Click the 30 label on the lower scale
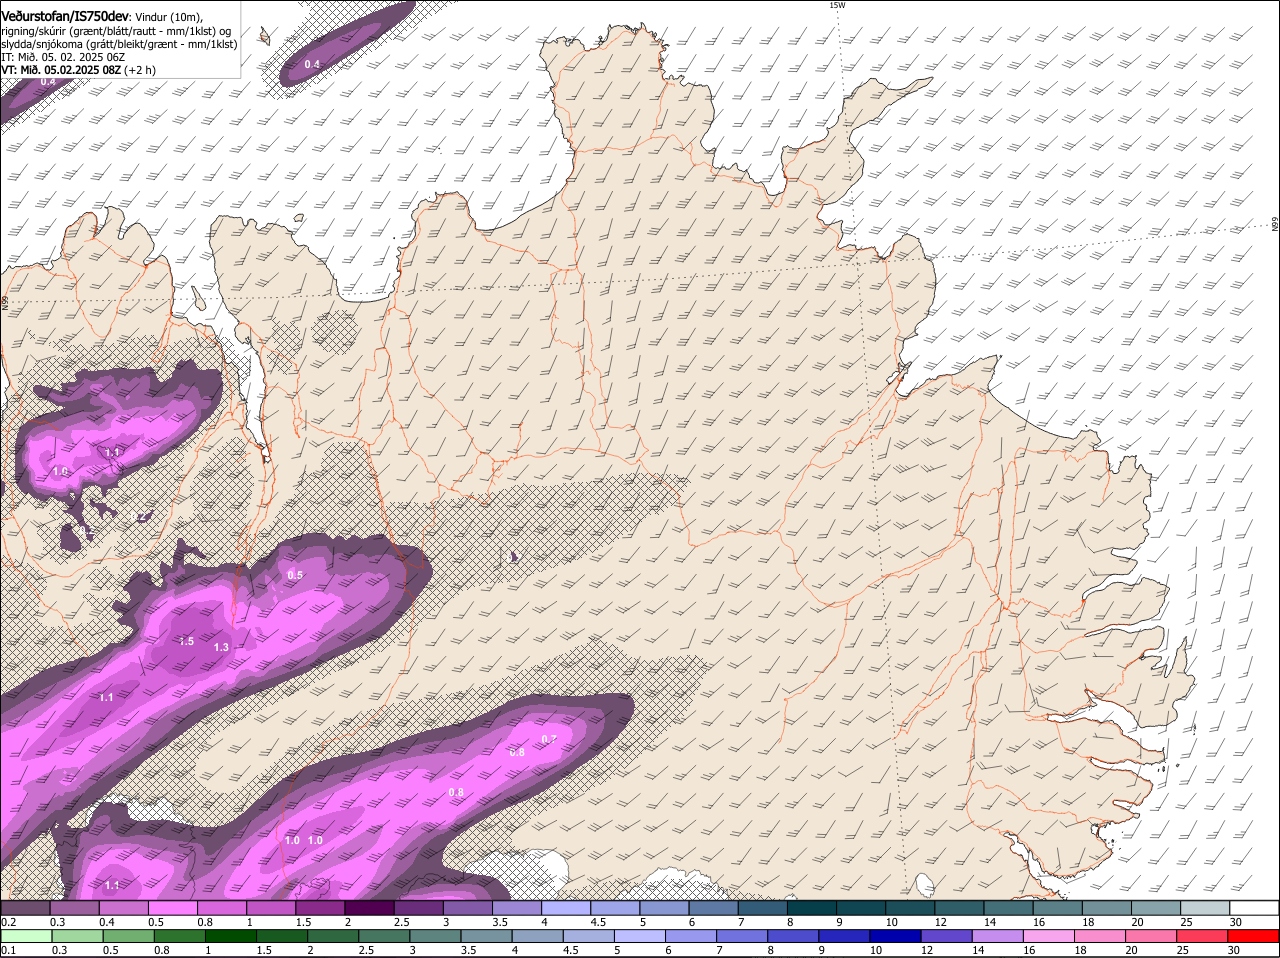 coord(1233,950)
